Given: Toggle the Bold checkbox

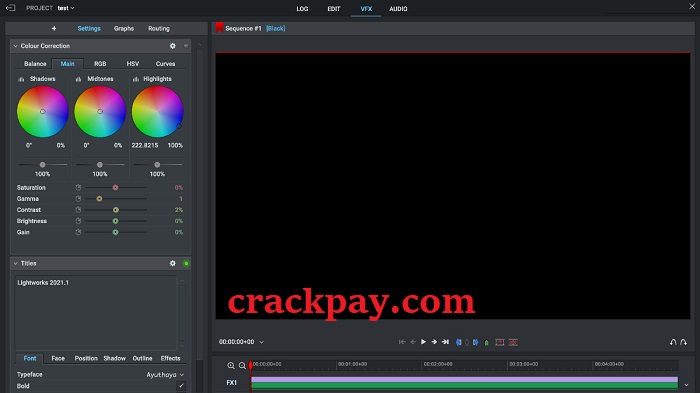Looking at the screenshot, I should point(181,386).
